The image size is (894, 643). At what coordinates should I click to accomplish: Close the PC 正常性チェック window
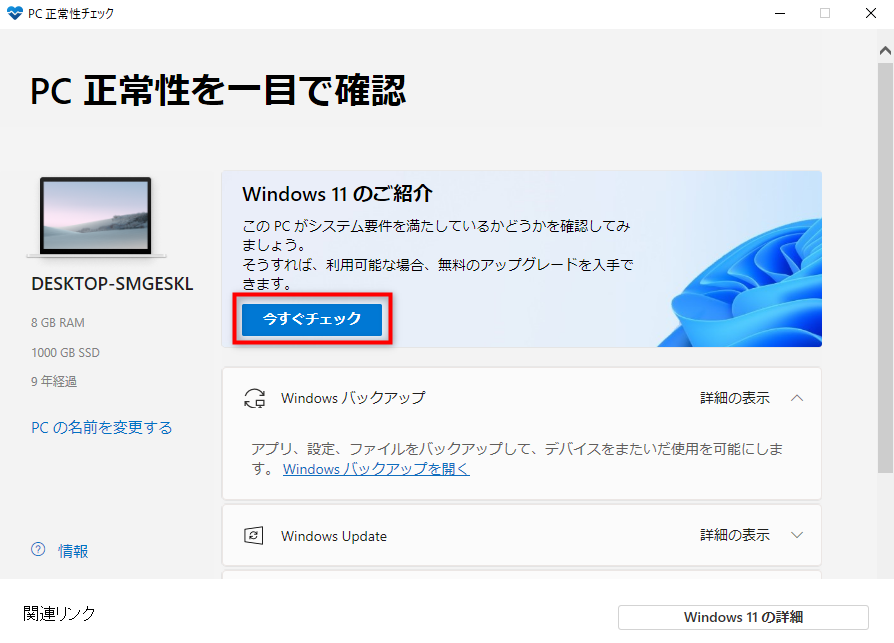tap(871, 13)
